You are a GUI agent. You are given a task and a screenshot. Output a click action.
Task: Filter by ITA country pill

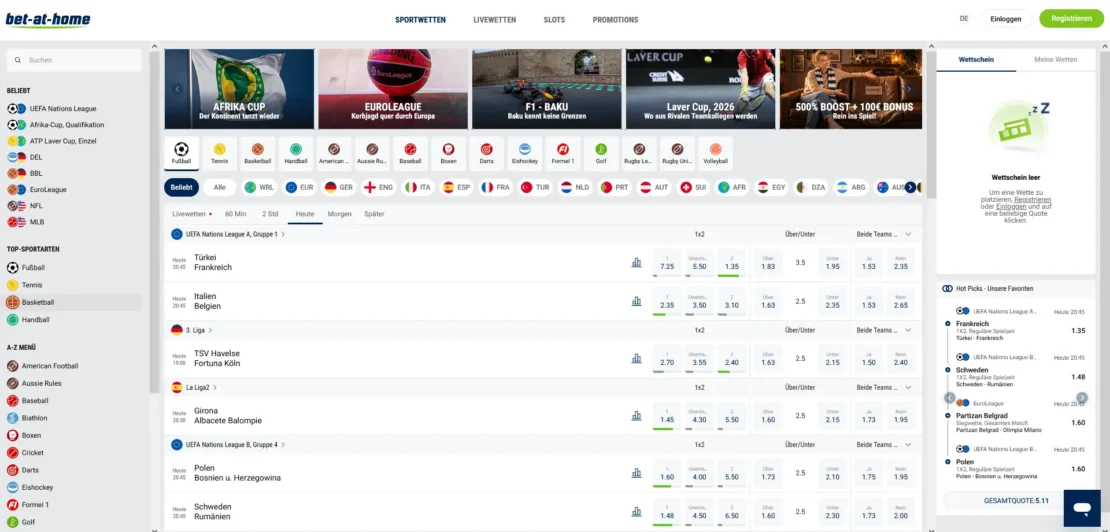tap(418, 187)
